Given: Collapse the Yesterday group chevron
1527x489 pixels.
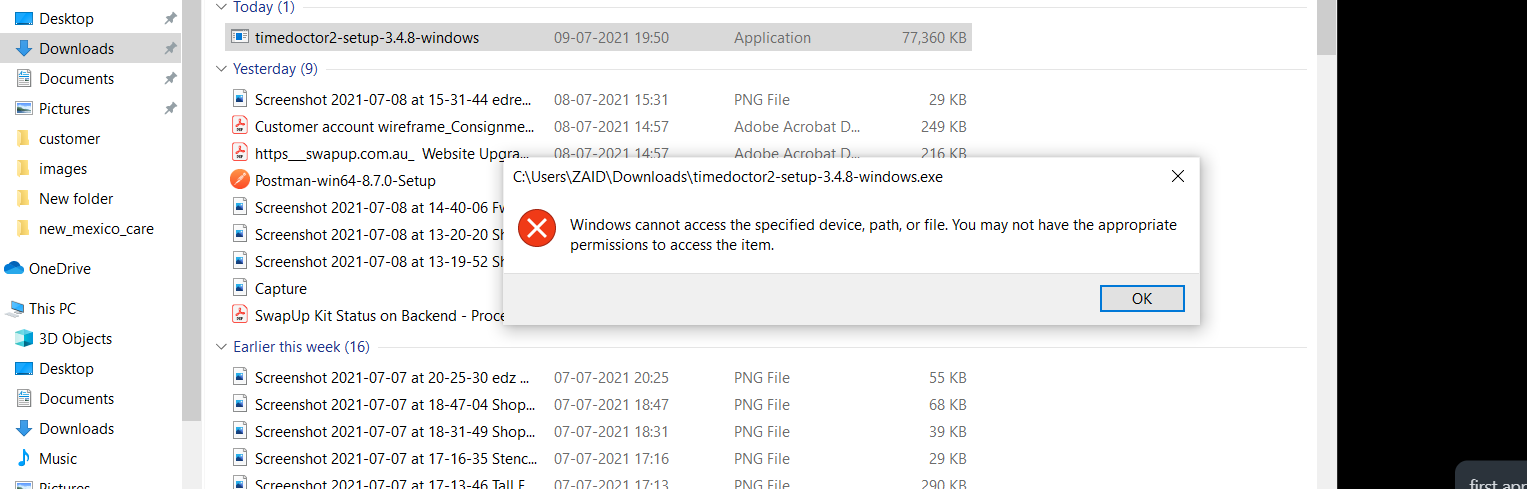Looking at the screenshot, I should coord(221,69).
